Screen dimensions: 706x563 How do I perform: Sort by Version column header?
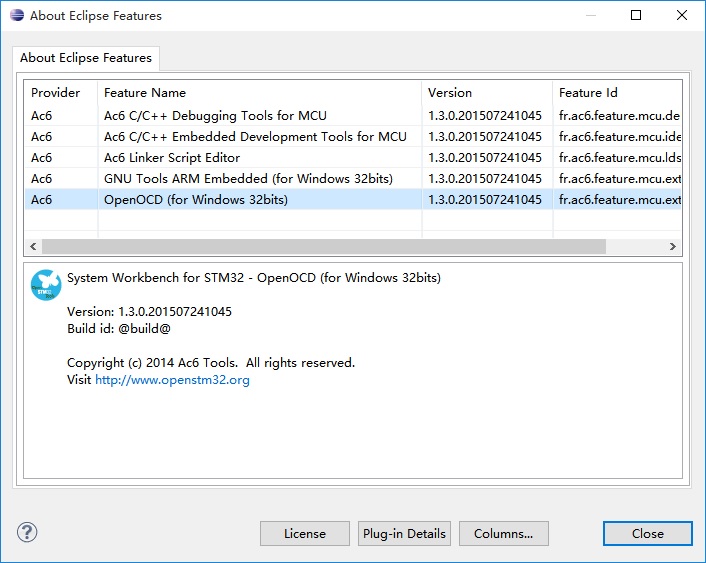coord(487,93)
